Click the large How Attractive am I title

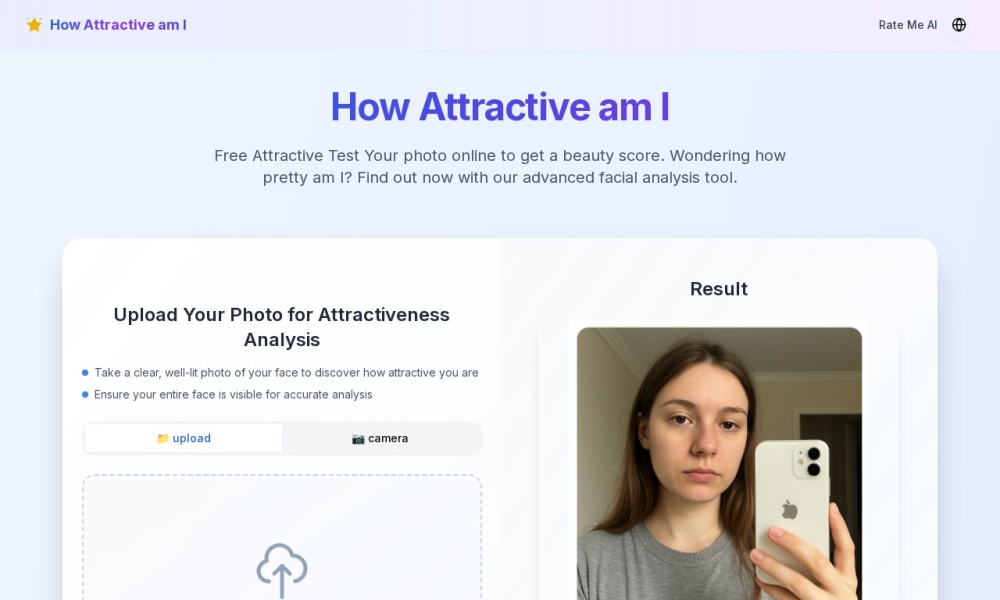500,106
